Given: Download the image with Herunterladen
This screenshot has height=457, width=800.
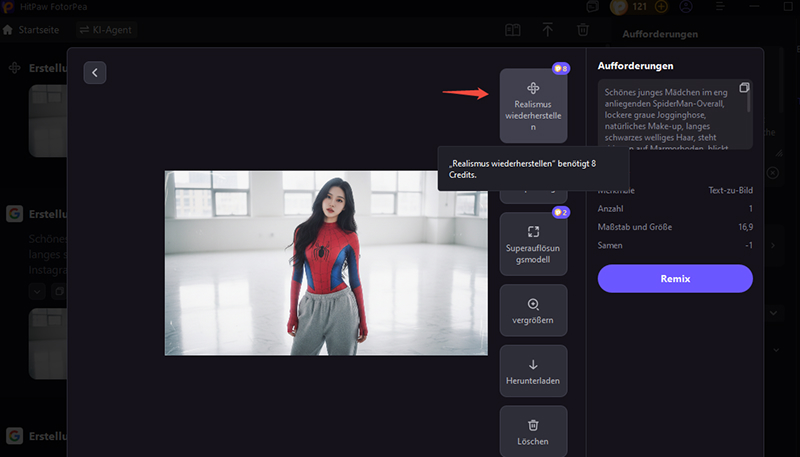Looking at the screenshot, I should 533,371.
